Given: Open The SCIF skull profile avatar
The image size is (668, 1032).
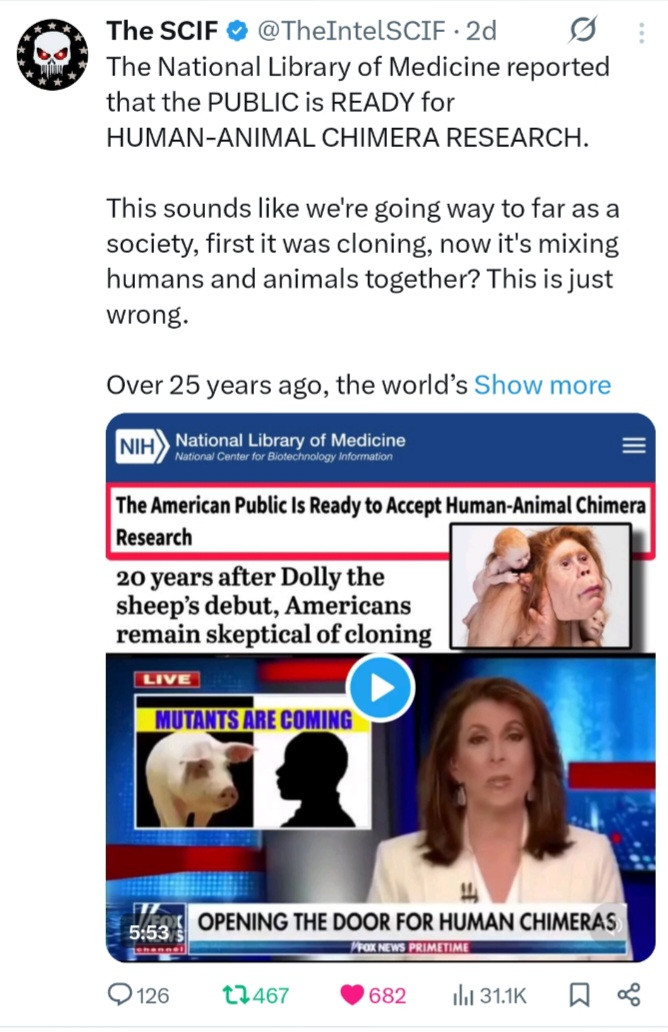Looking at the screenshot, I should click(53, 55).
